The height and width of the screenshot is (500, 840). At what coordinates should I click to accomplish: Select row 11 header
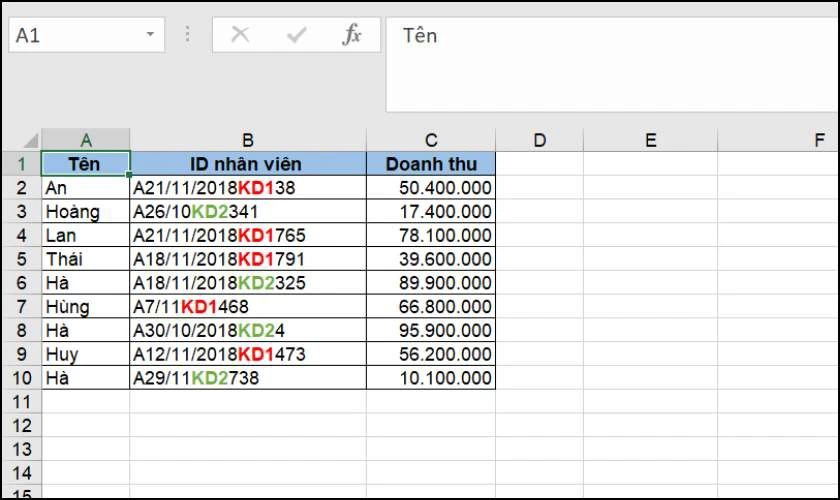coord(21,401)
